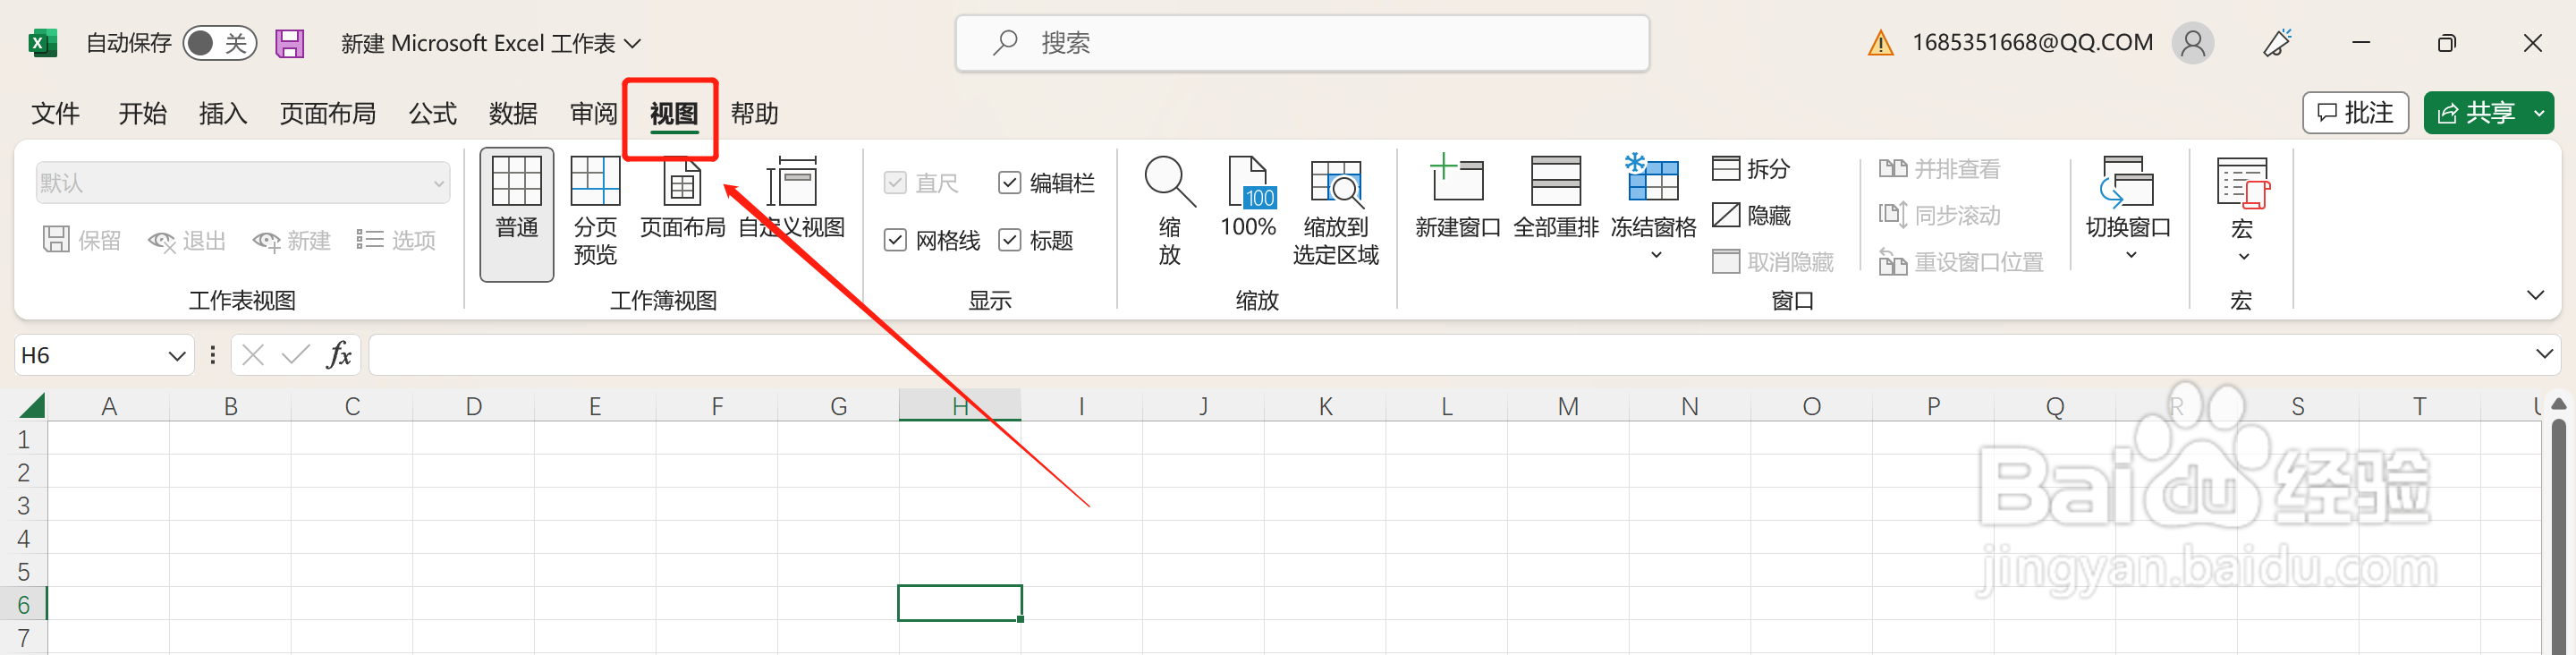Click the scroll up arrow
This screenshot has height=655, width=2576.
tap(2558, 404)
